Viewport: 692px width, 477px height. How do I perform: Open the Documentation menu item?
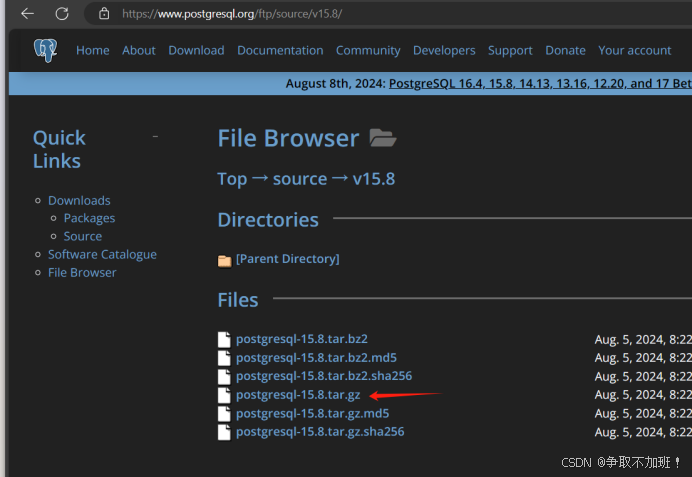click(280, 50)
